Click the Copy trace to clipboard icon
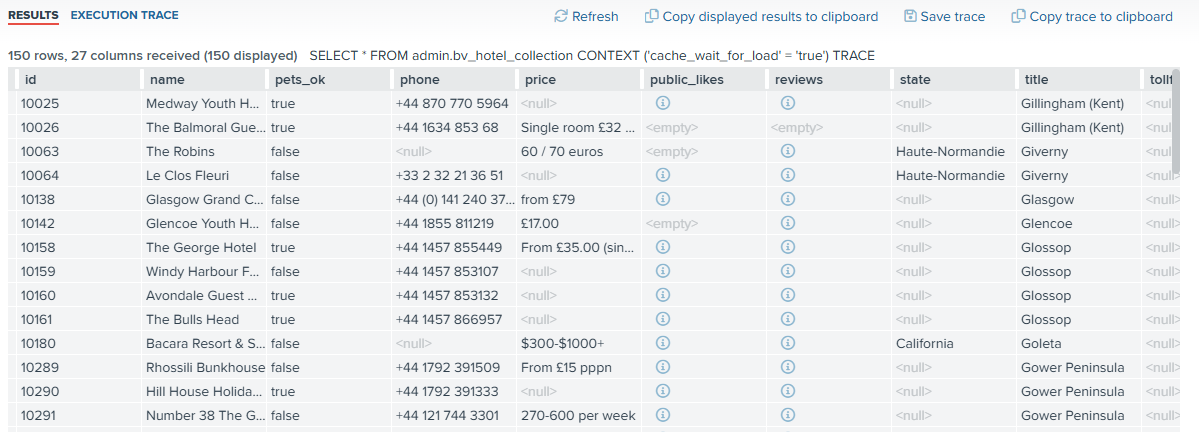 point(1019,16)
